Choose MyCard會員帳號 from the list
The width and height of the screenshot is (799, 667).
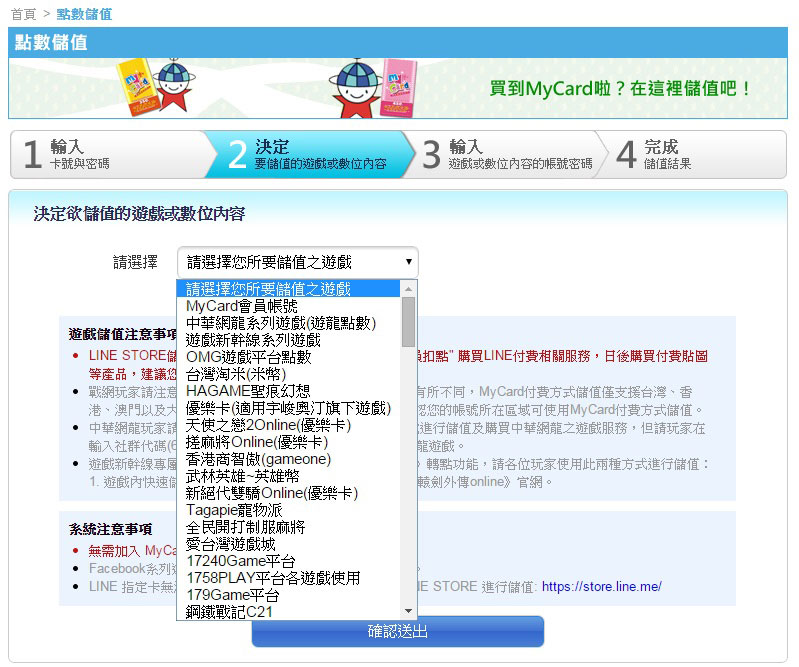288,306
